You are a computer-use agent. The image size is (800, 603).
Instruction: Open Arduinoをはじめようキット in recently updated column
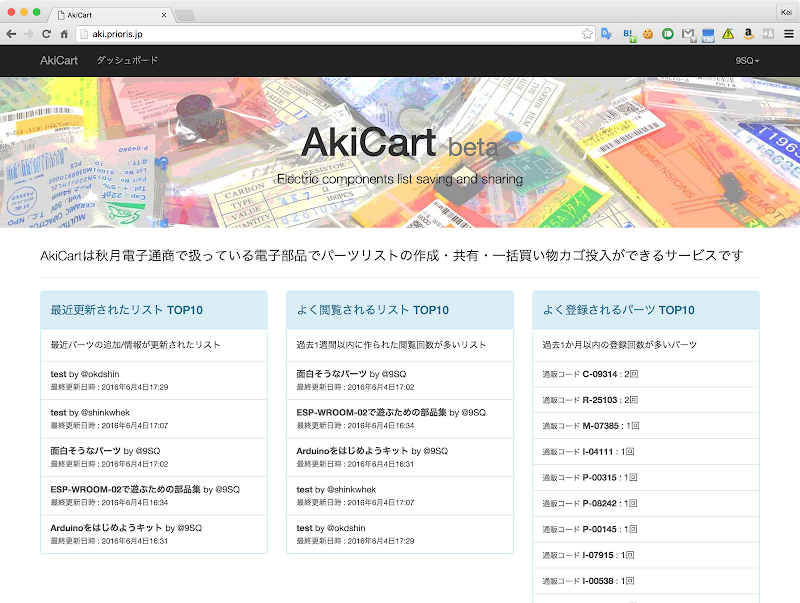[x=154, y=534]
